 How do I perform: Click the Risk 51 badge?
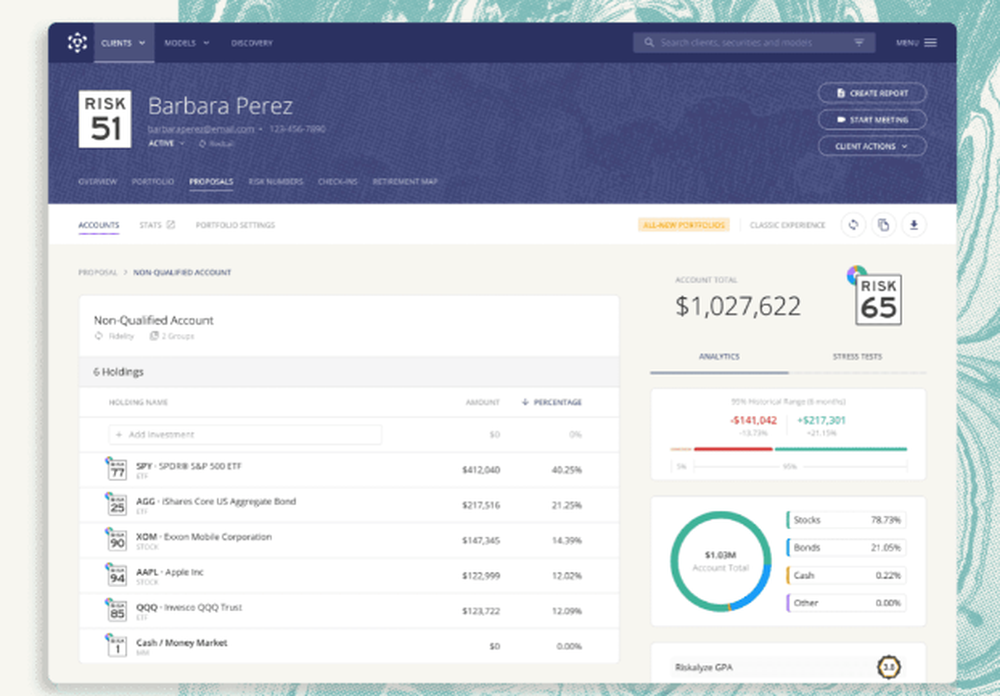(105, 119)
